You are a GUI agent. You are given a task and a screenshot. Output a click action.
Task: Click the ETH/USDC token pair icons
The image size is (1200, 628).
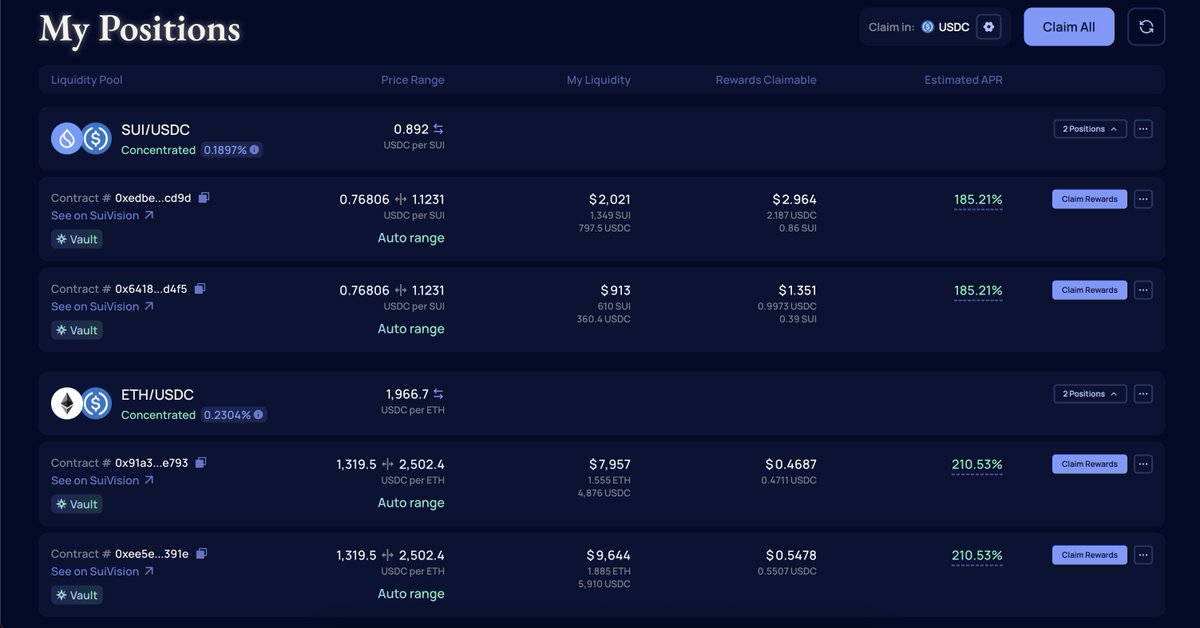click(81, 403)
